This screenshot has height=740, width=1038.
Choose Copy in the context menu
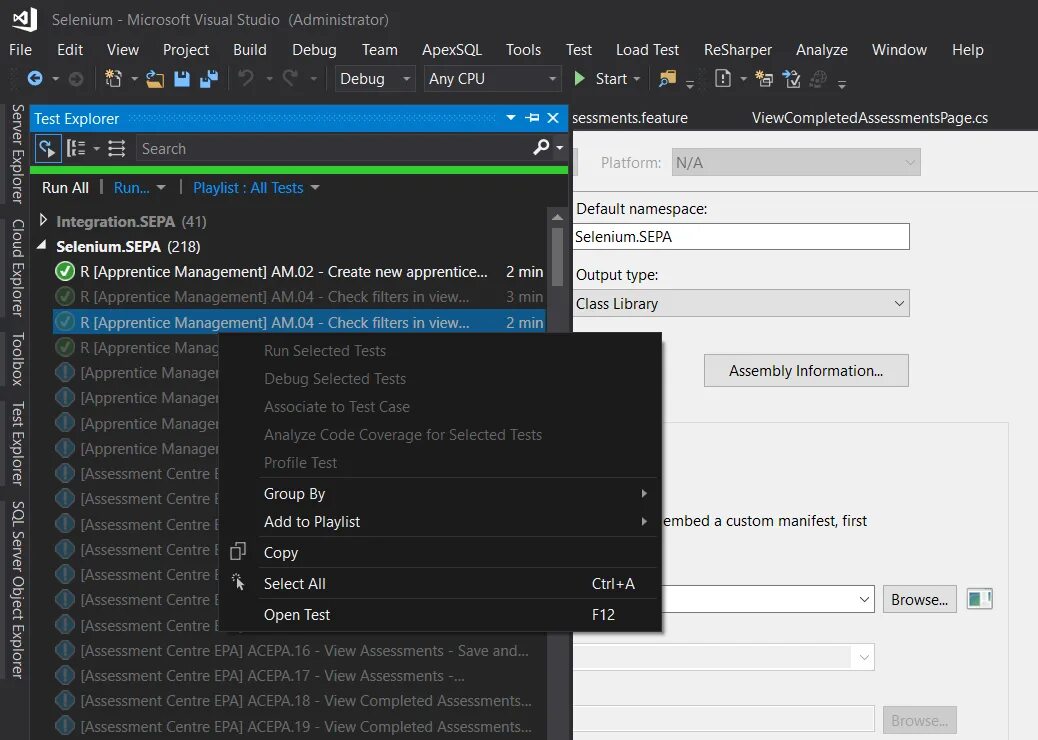pyautogui.click(x=440, y=552)
